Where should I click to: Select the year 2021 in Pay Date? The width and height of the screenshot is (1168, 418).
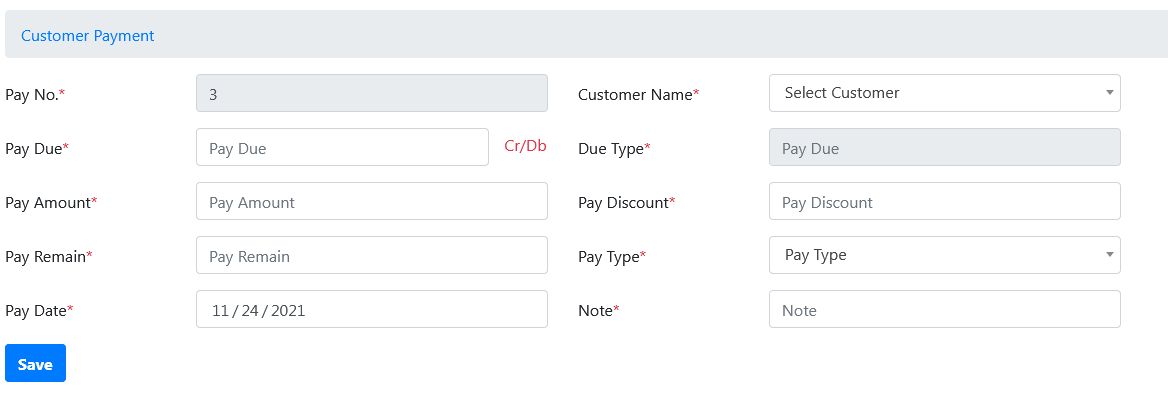(x=288, y=311)
